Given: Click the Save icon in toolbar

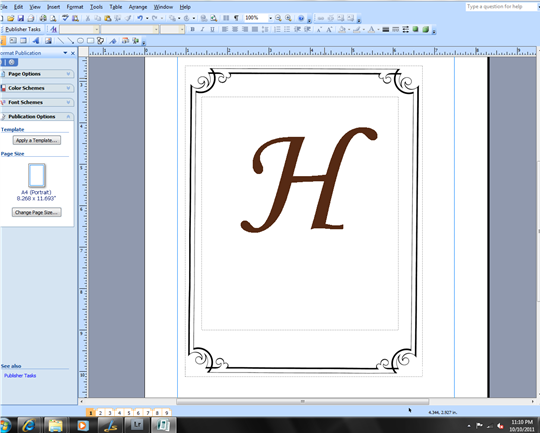Looking at the screenshot, I should [21, 18].
